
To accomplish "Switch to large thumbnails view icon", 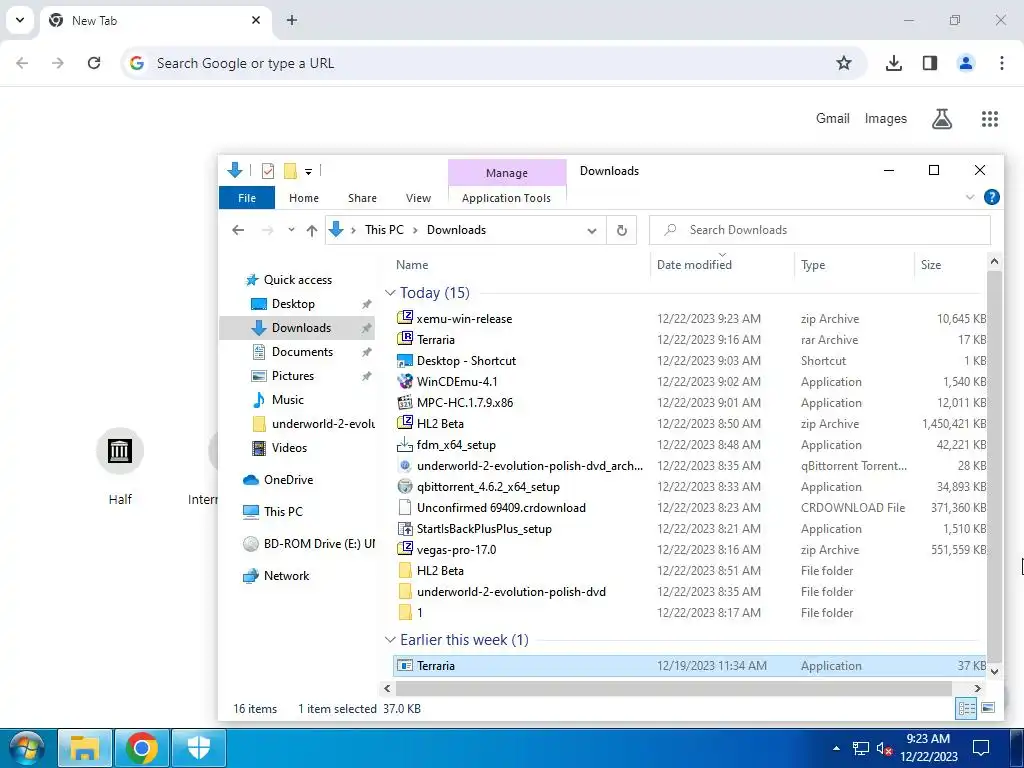I will pos(988,708).
